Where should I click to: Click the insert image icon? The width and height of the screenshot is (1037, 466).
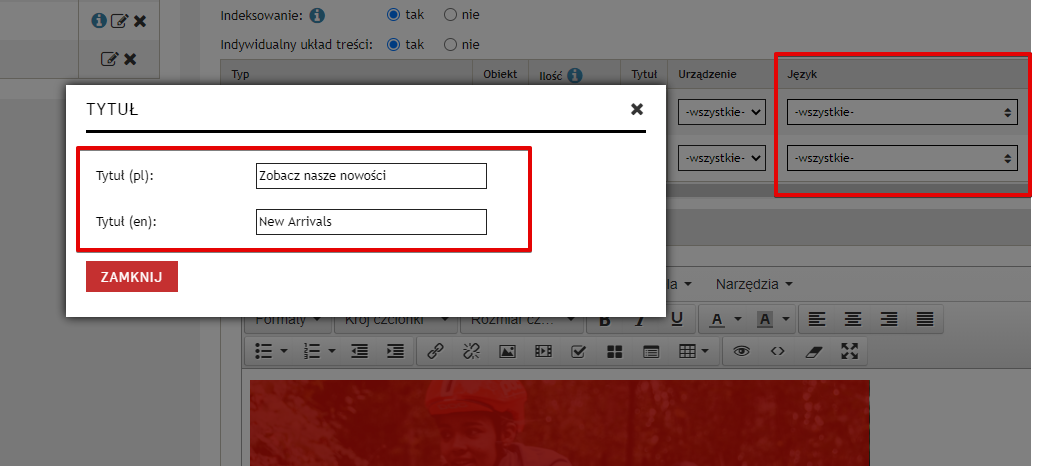tap(507, 351)
